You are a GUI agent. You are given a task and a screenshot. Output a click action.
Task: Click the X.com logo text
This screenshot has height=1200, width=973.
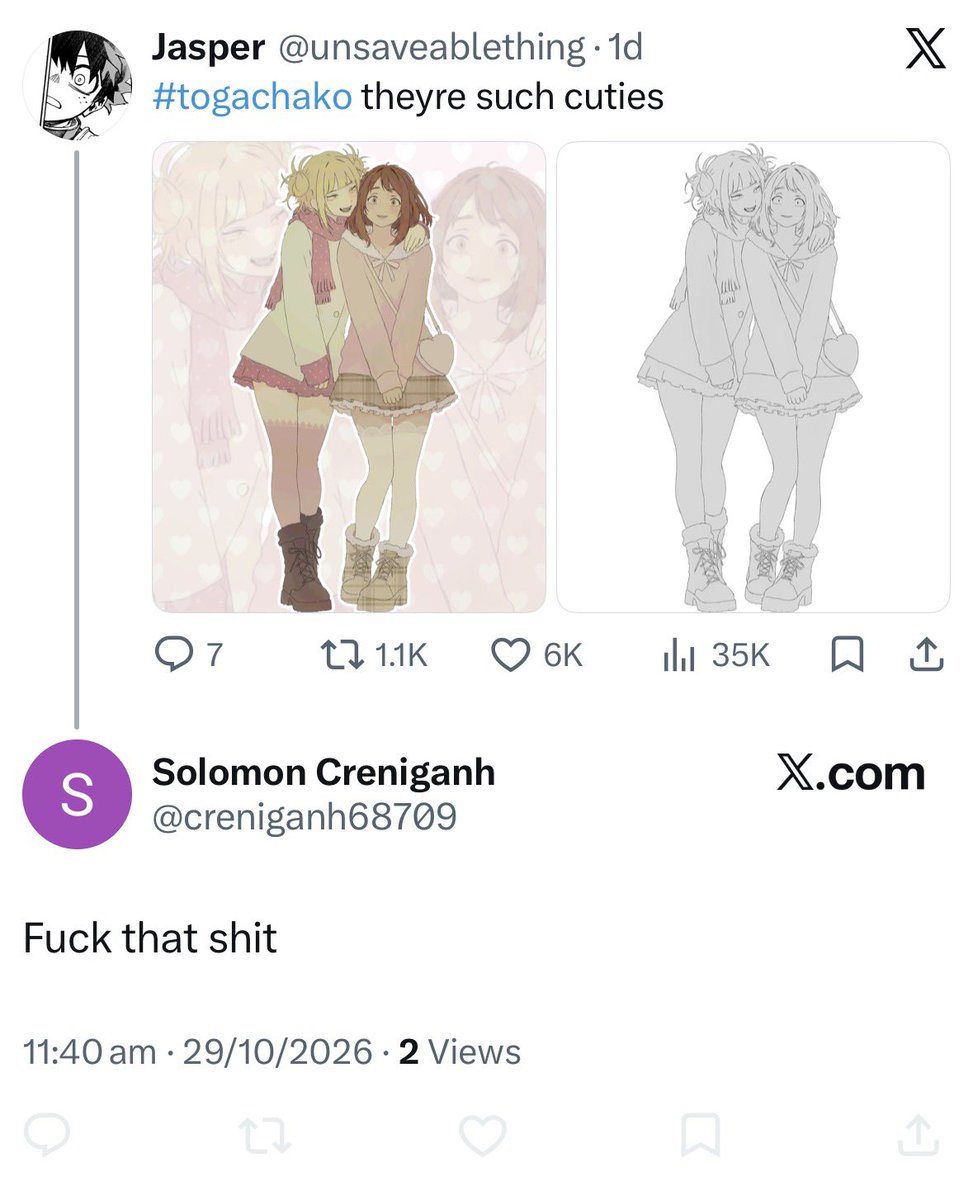[x=851, y=774]
